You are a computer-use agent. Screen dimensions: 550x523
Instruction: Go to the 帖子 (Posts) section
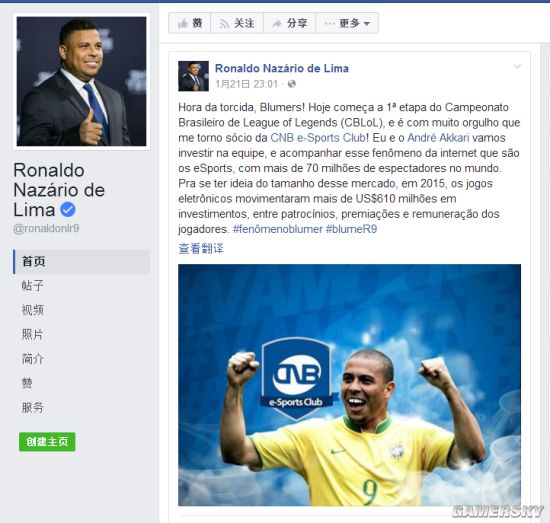pyautogui.click(x=33, y=286)
